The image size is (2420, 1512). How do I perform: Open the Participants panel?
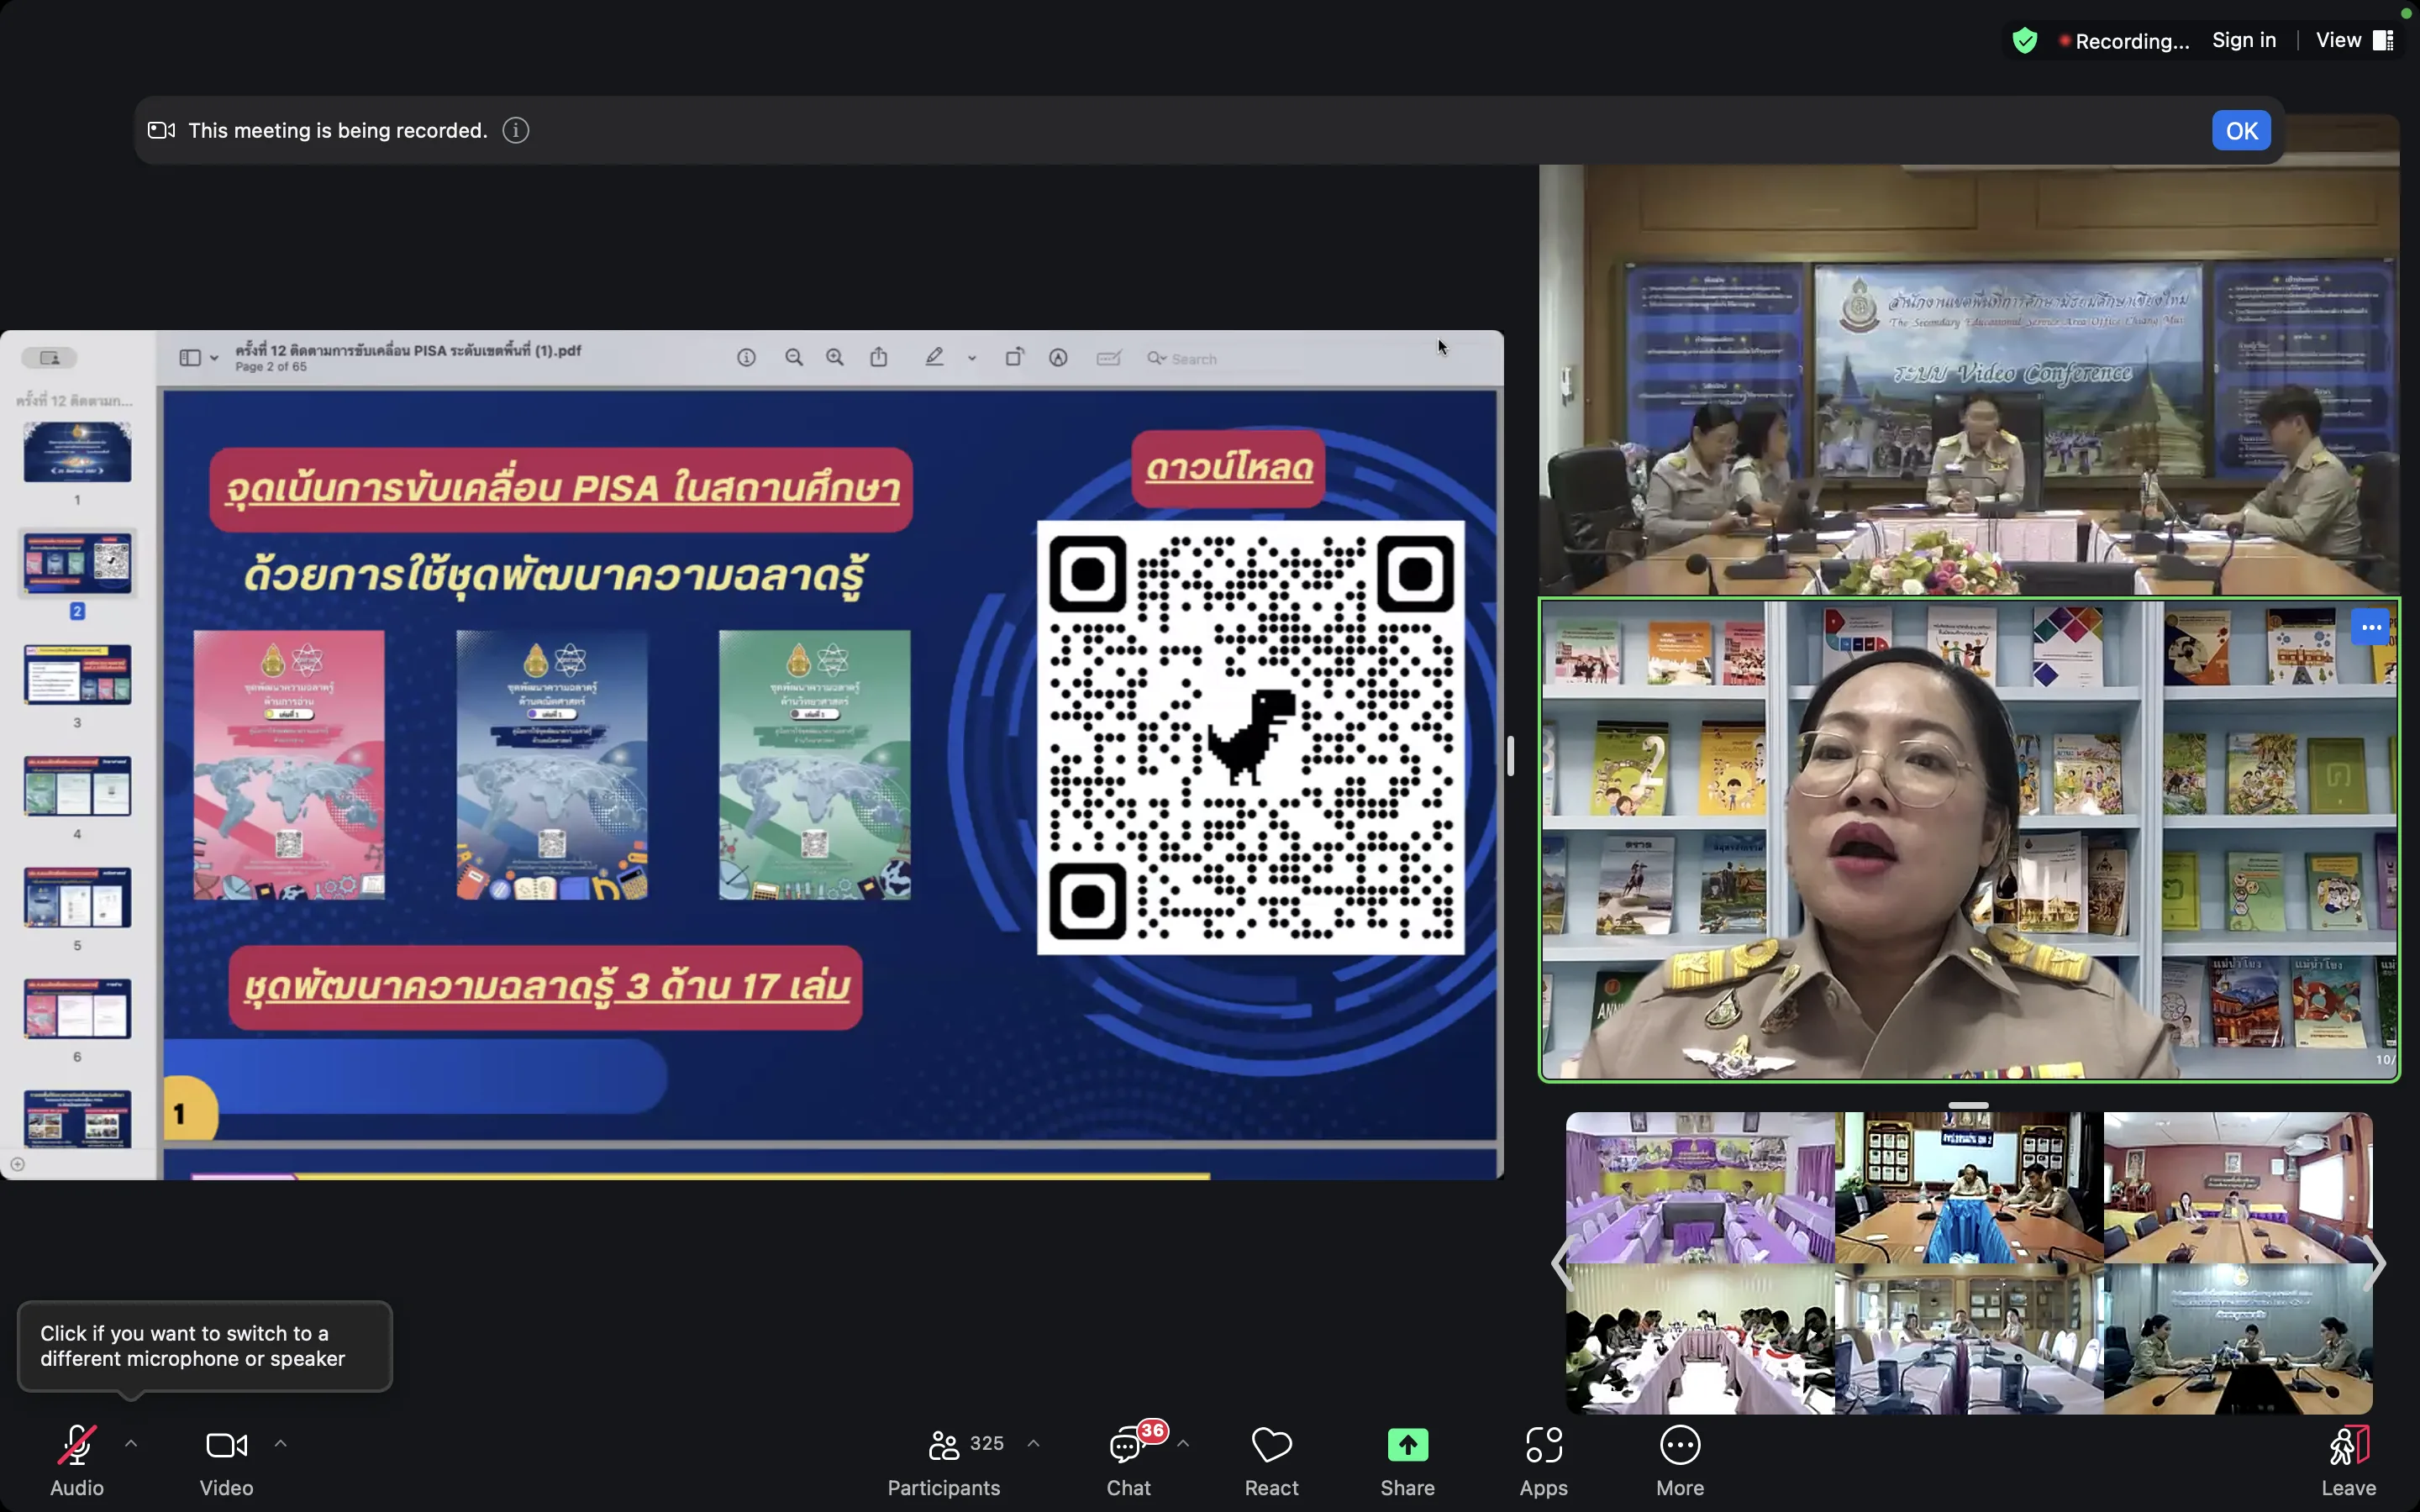point(944,1460)
